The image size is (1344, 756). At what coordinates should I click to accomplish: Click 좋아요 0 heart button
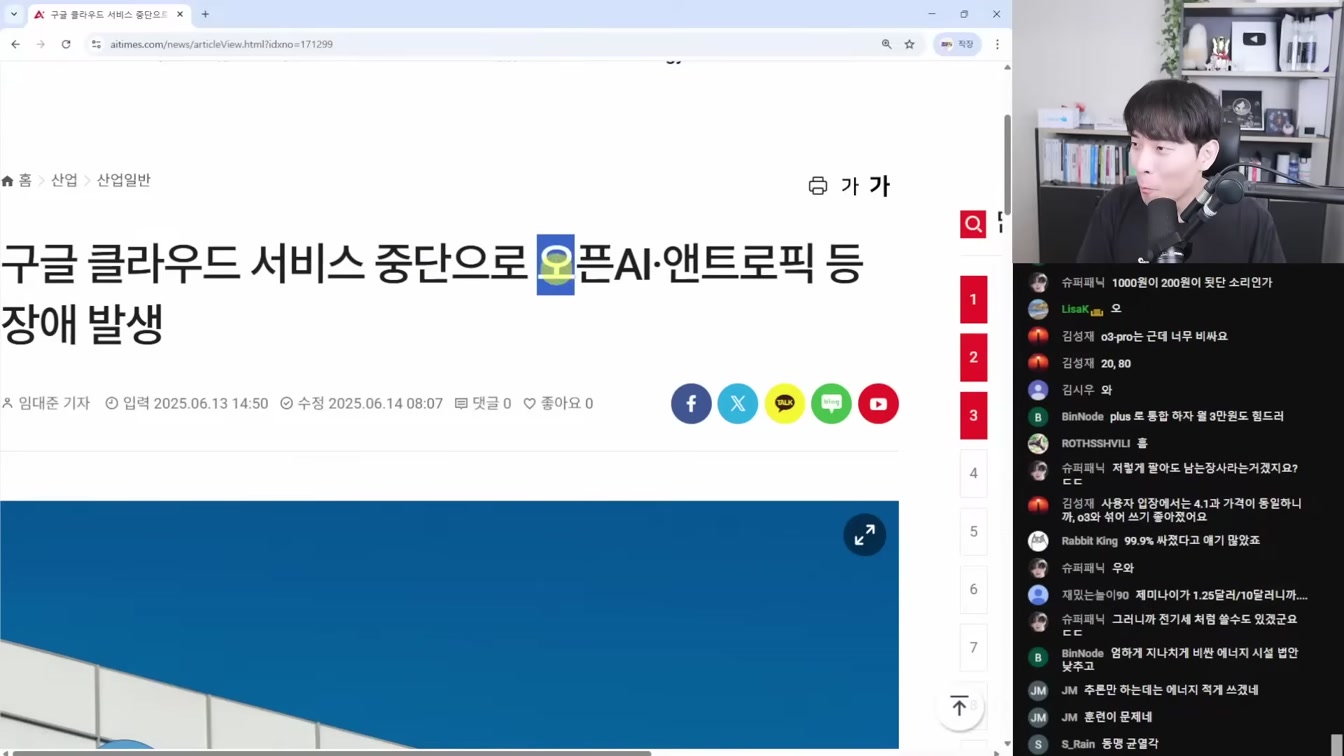coord(558,403)
